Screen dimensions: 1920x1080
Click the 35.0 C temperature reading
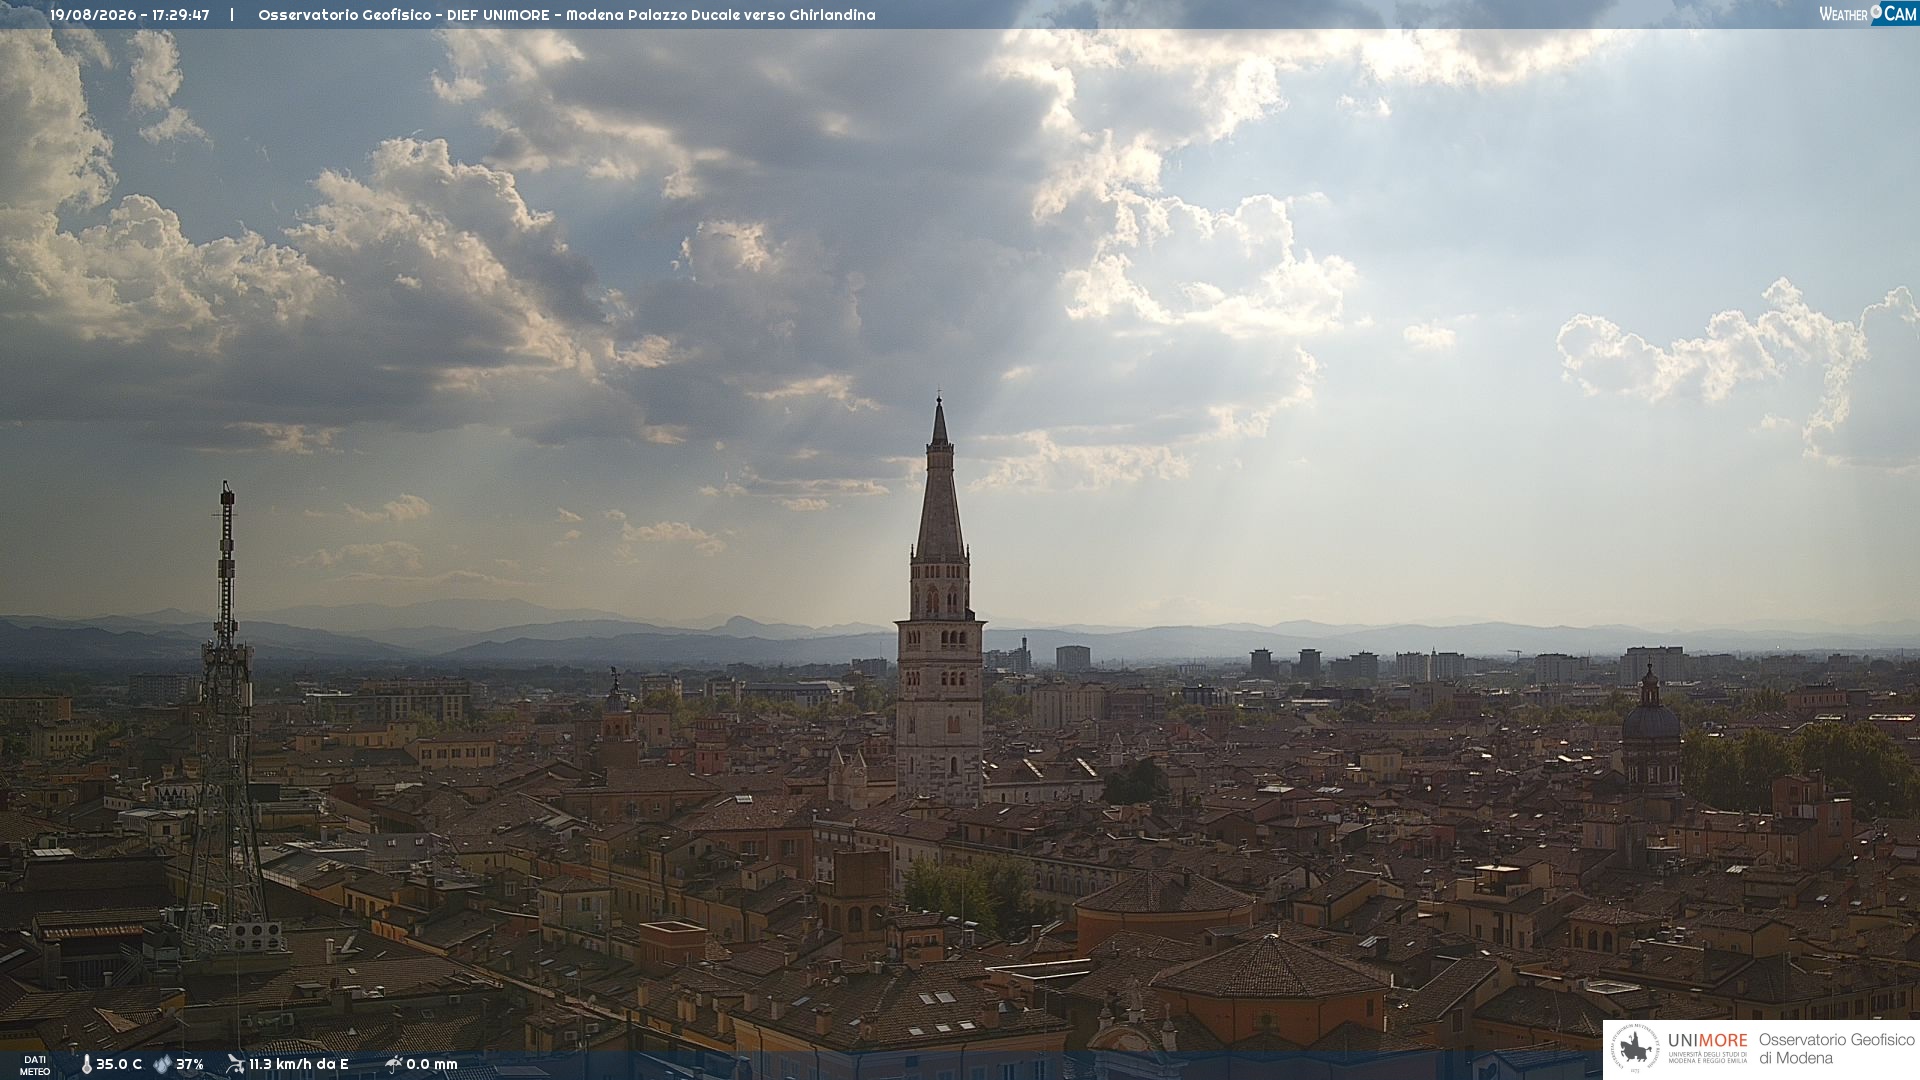(119, 1065)
